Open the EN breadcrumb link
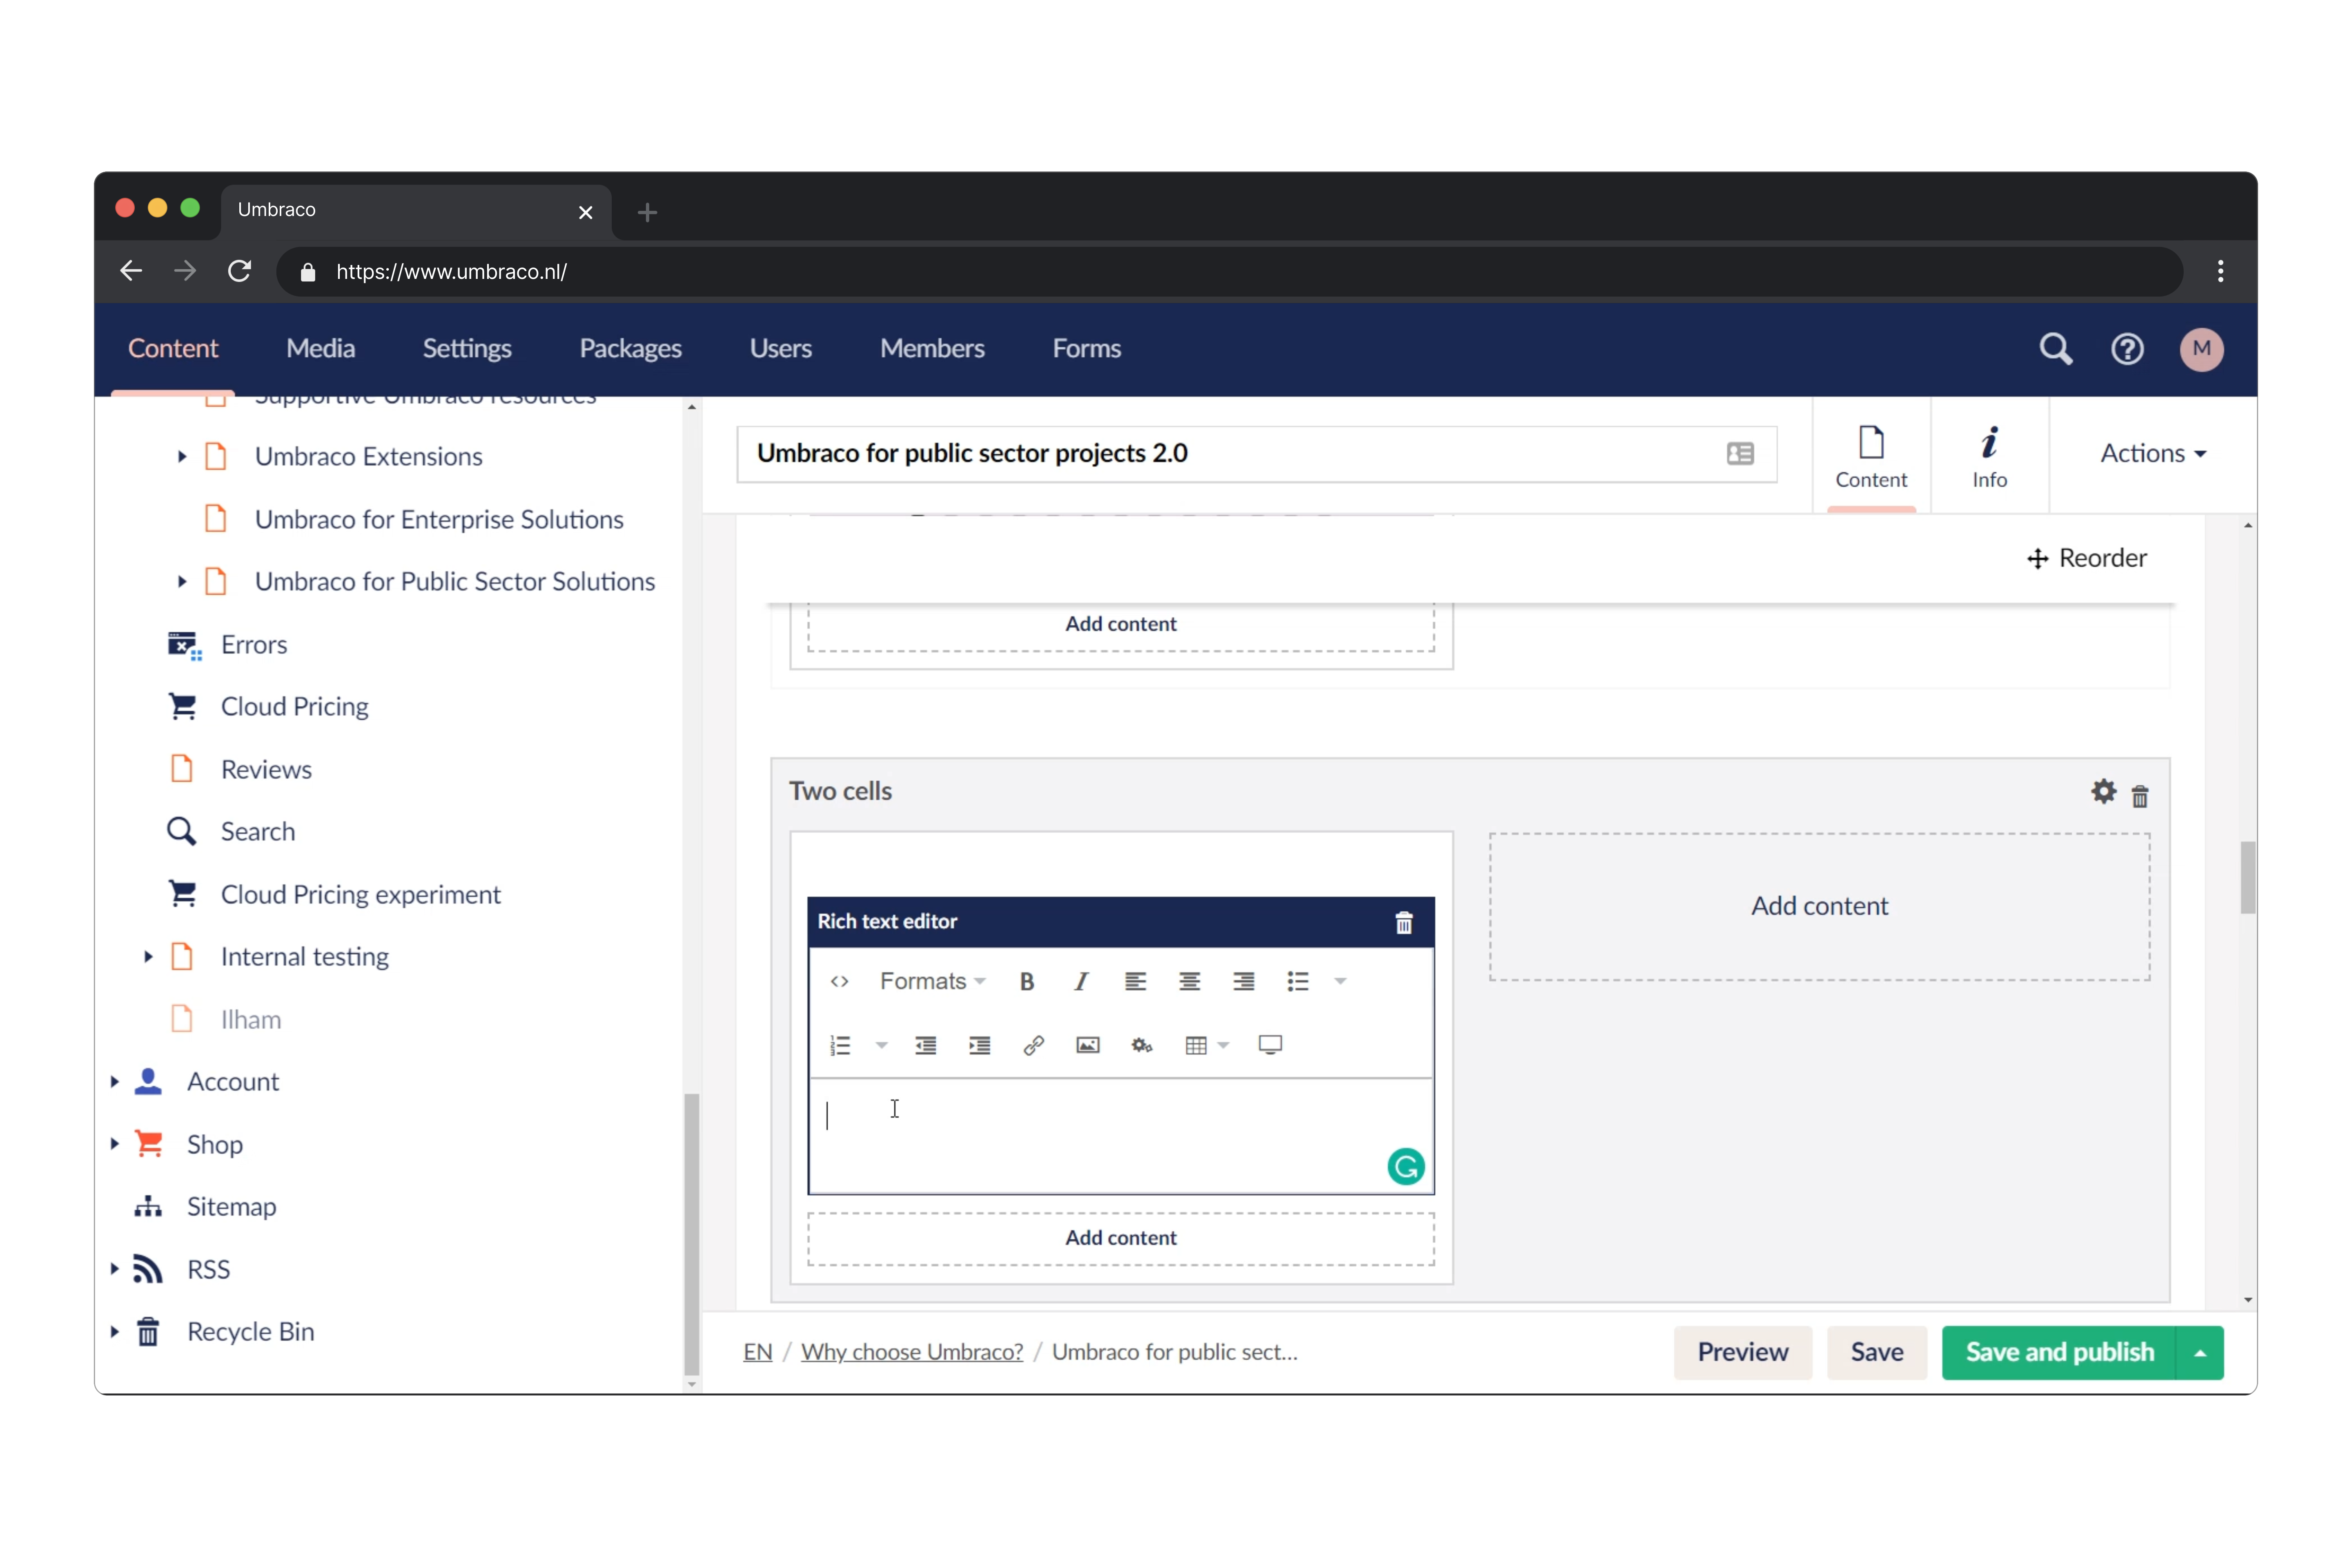The height and width of the screenshot is (1568, 2352). 757,1352
